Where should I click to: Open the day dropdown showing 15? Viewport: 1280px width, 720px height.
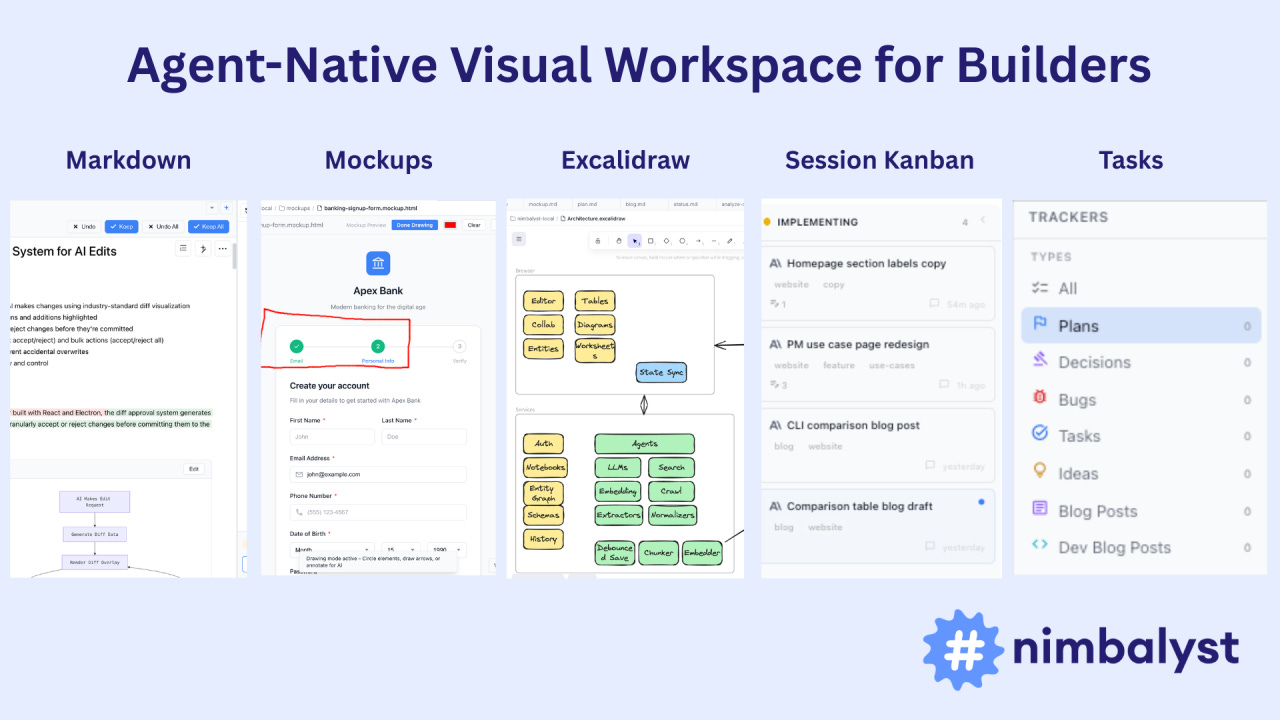pos(401,549)
